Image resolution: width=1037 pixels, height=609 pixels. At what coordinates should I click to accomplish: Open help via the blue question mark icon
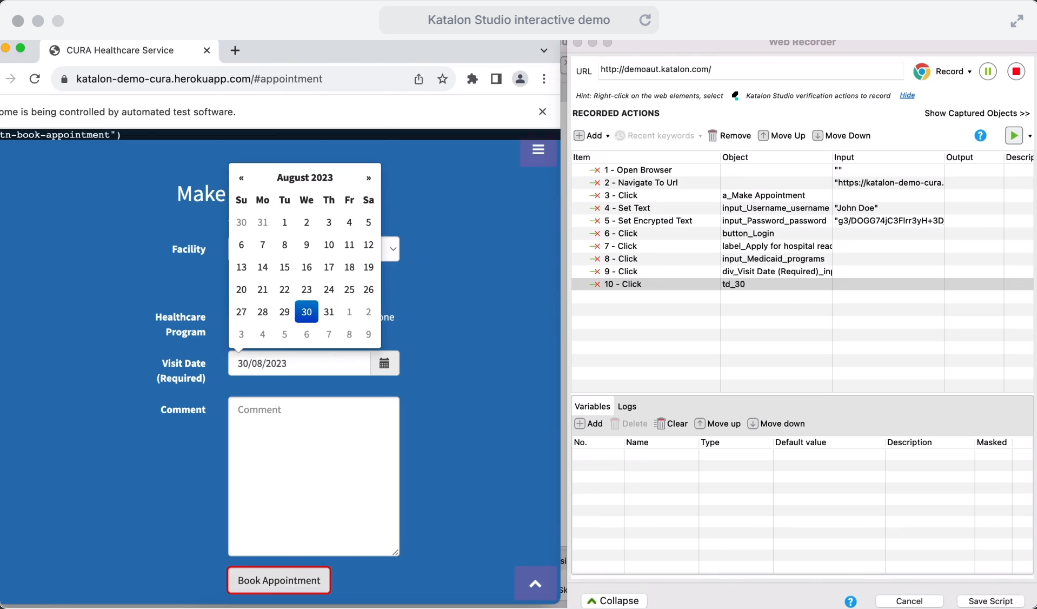981,135
